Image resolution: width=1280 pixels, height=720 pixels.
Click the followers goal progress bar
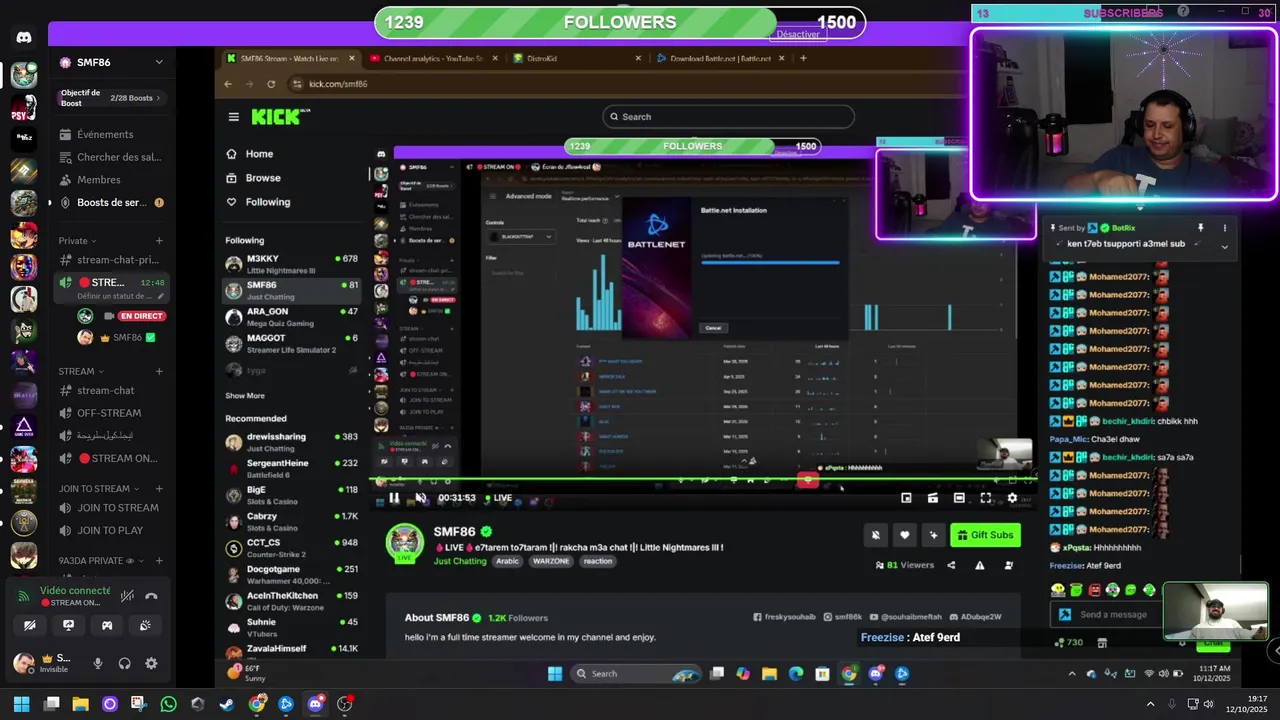tap(620, 22)
